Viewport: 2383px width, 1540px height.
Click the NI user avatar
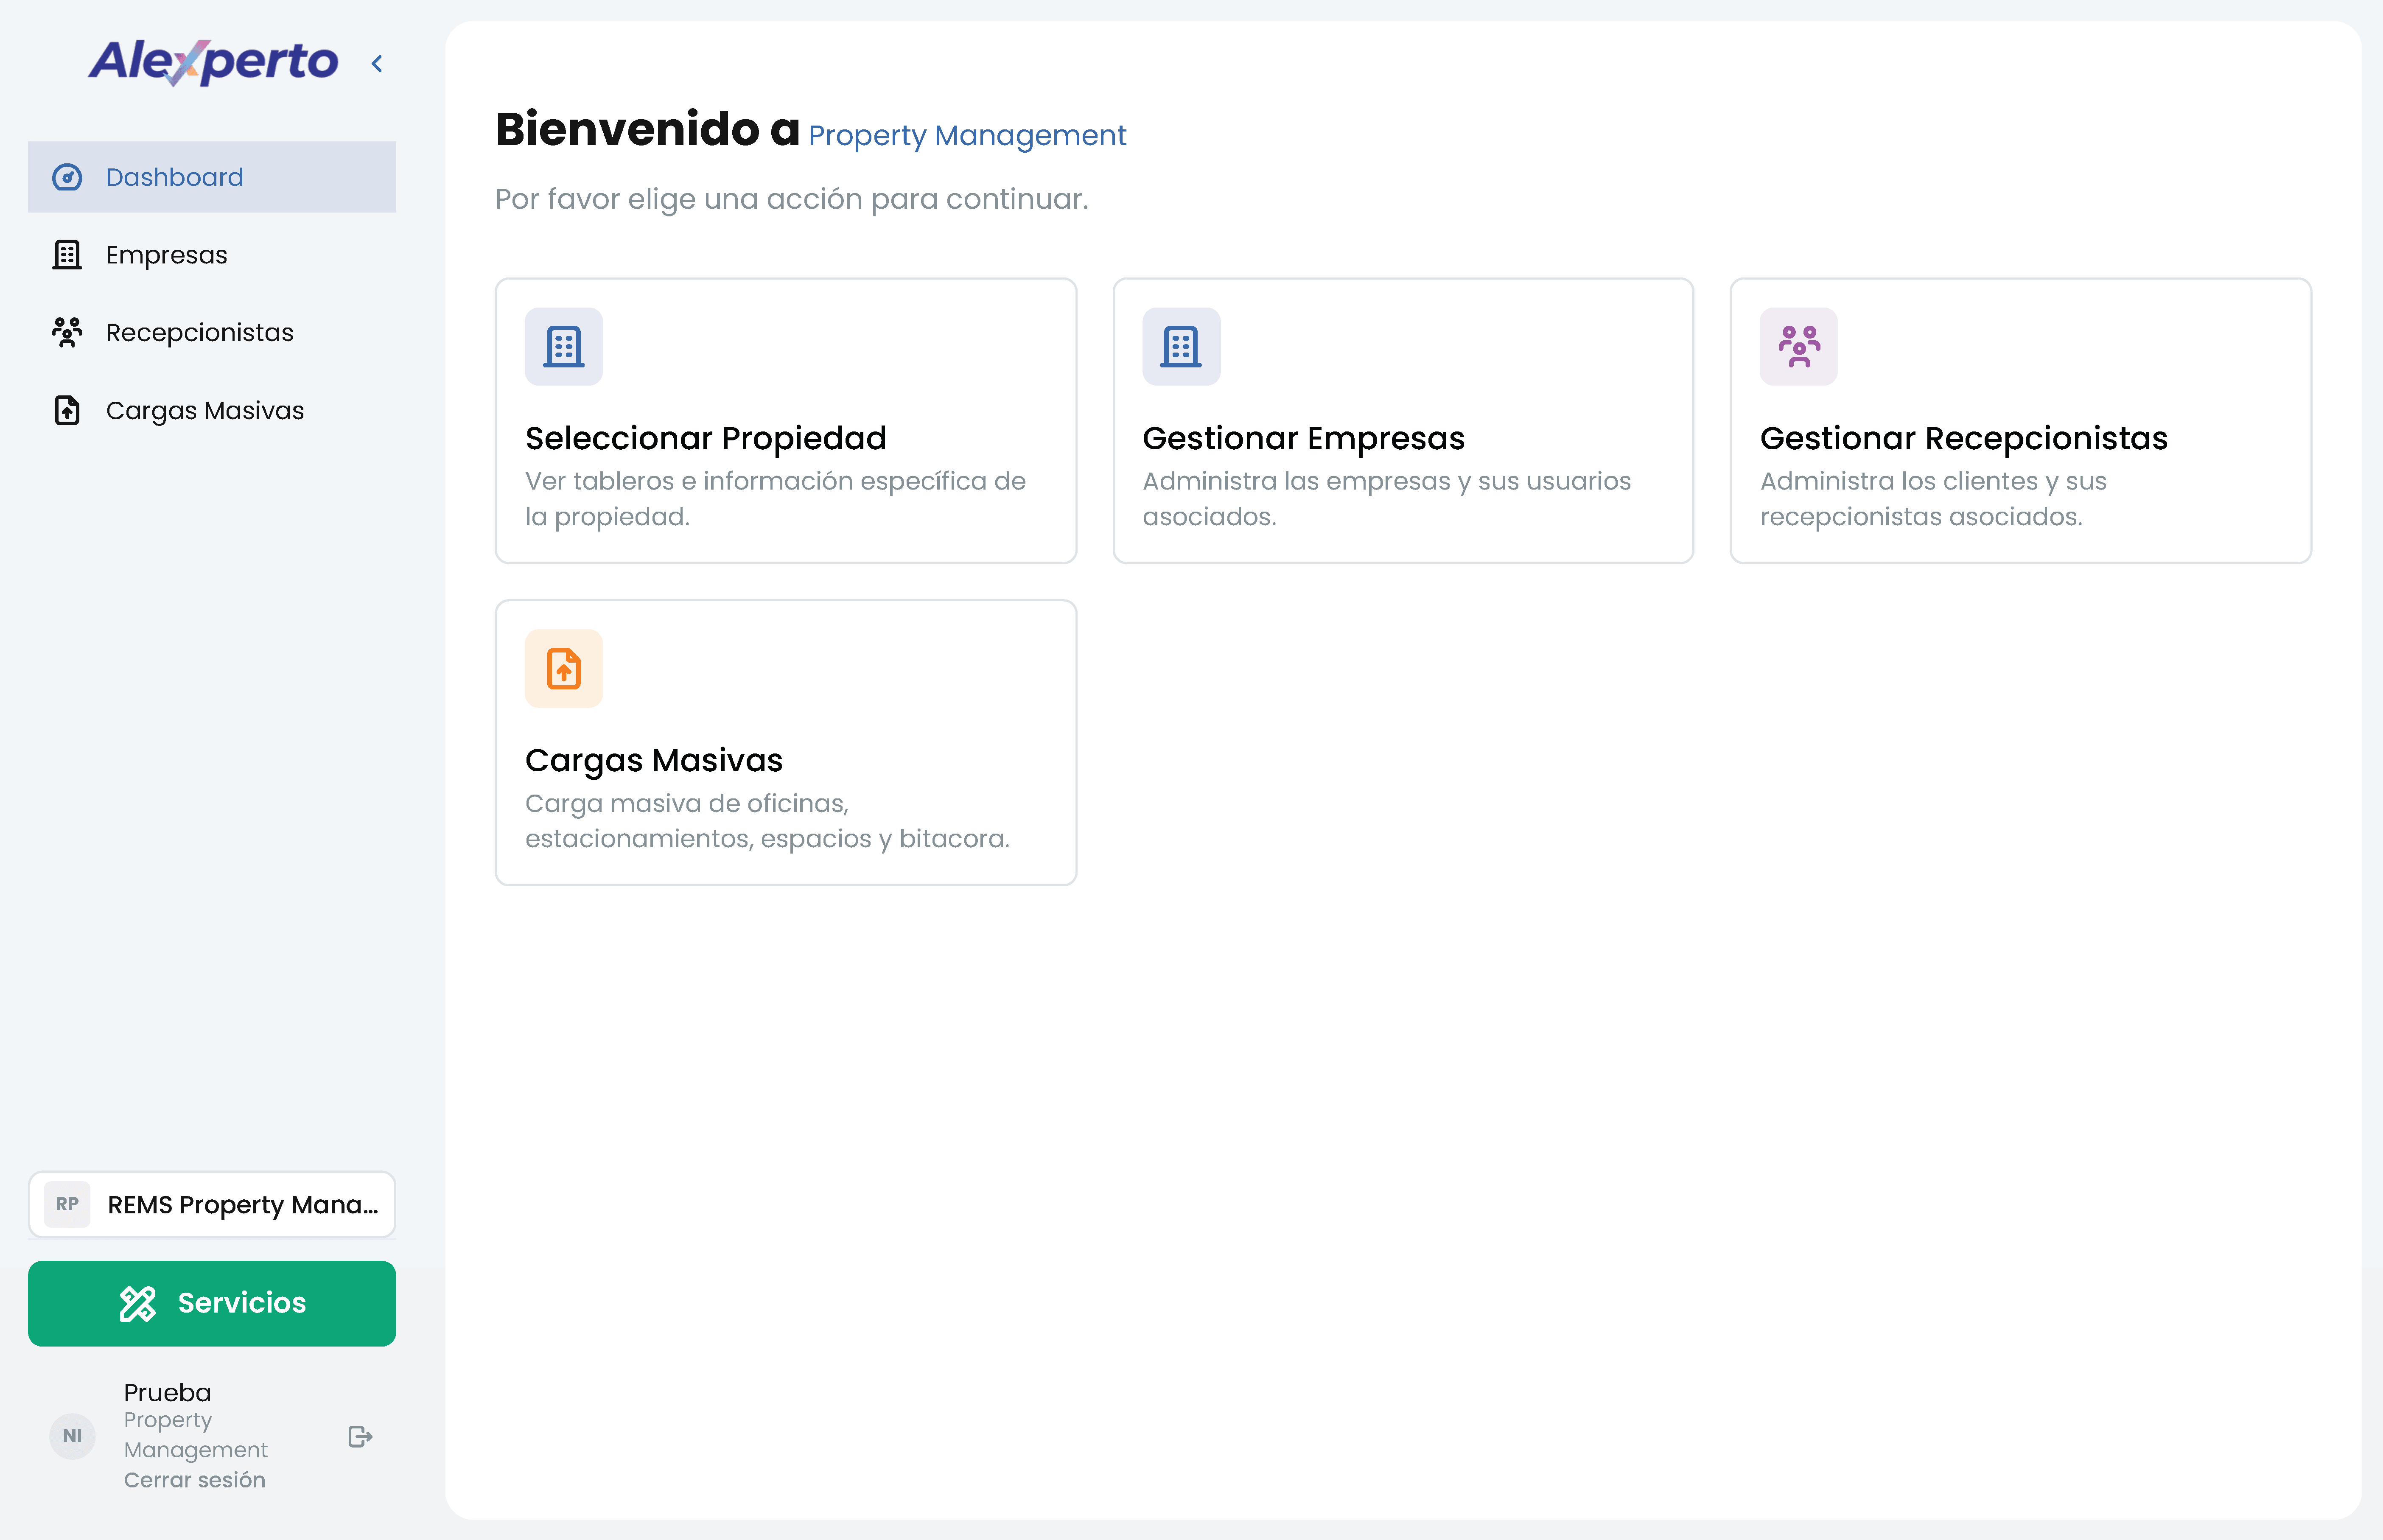click(73, 1436)
